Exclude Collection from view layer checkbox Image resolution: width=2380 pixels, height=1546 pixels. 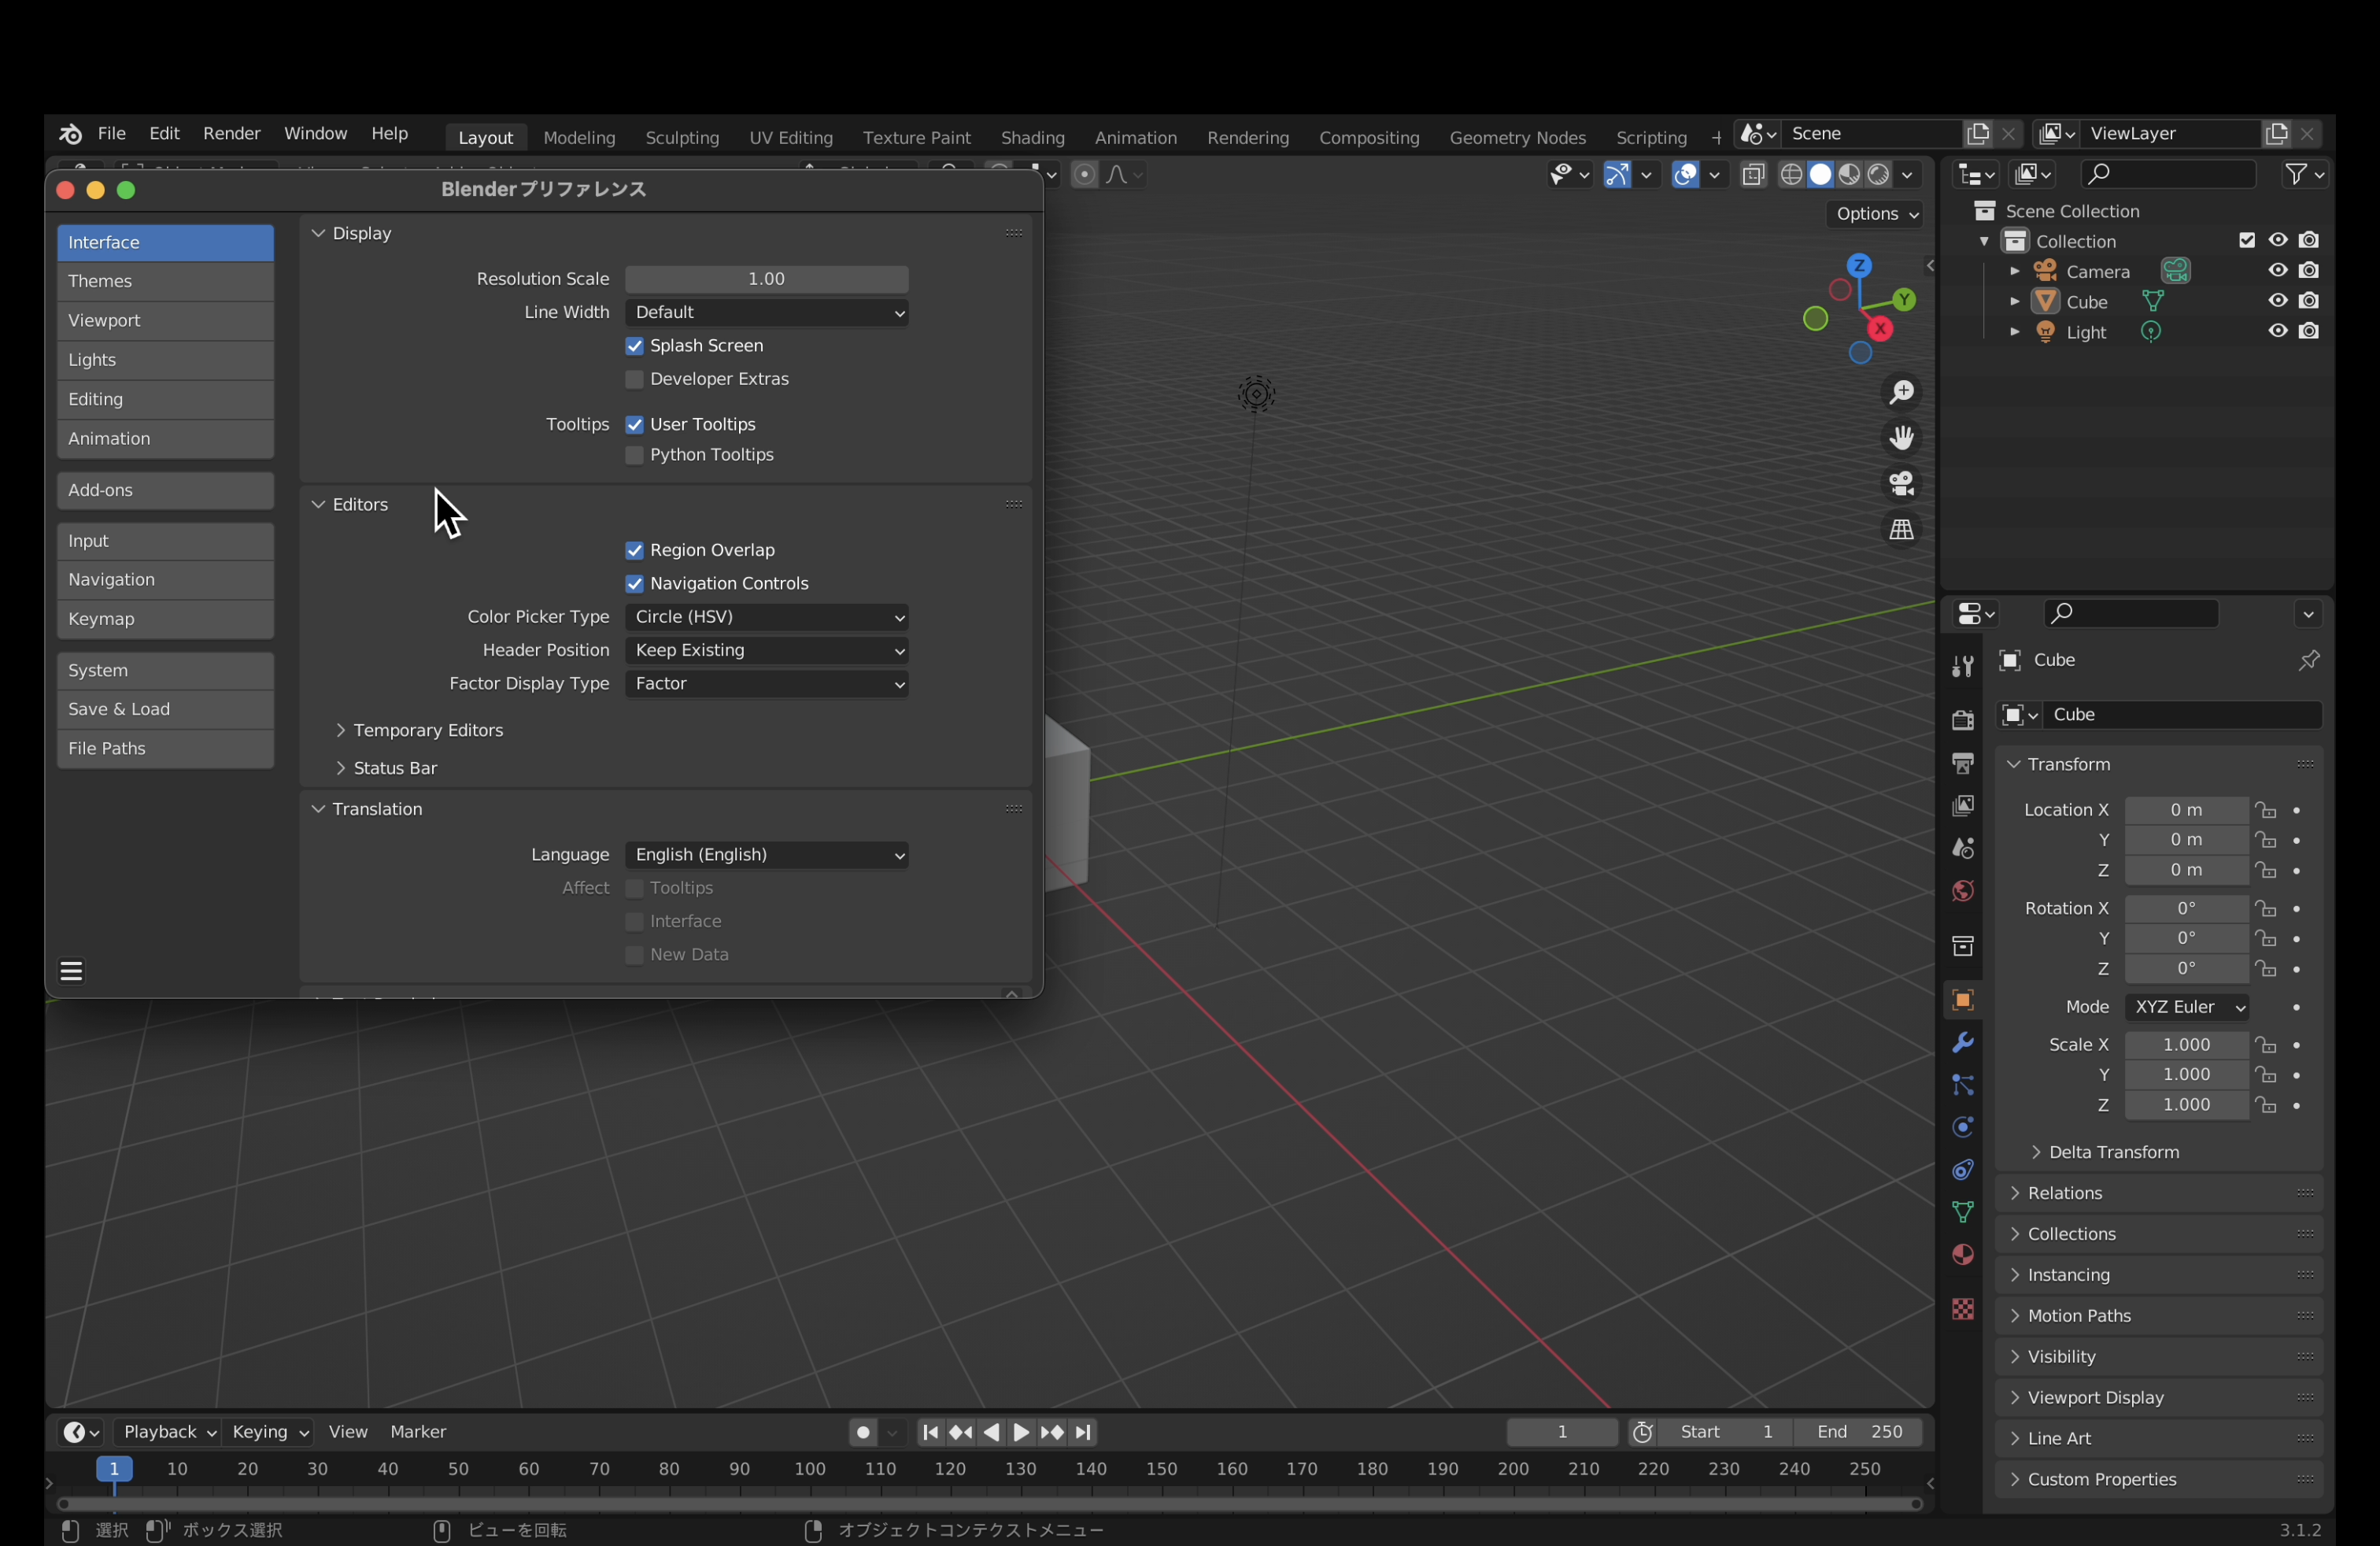click(2246, 240)
